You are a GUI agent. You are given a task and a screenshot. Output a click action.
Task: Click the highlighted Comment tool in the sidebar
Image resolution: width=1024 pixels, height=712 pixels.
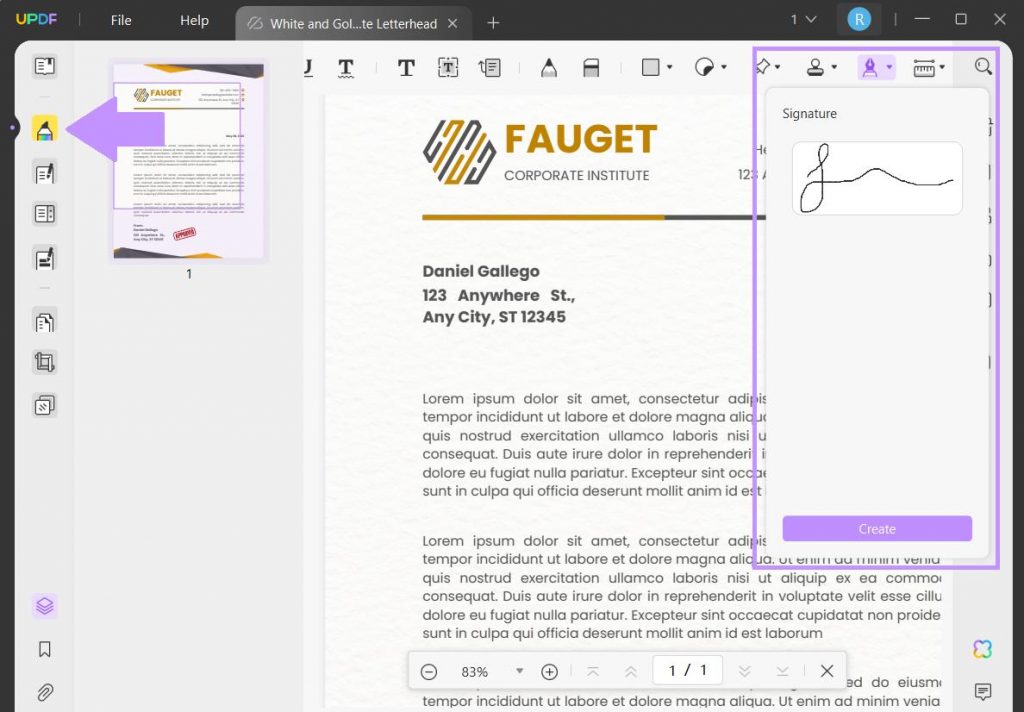coord(44,127)
